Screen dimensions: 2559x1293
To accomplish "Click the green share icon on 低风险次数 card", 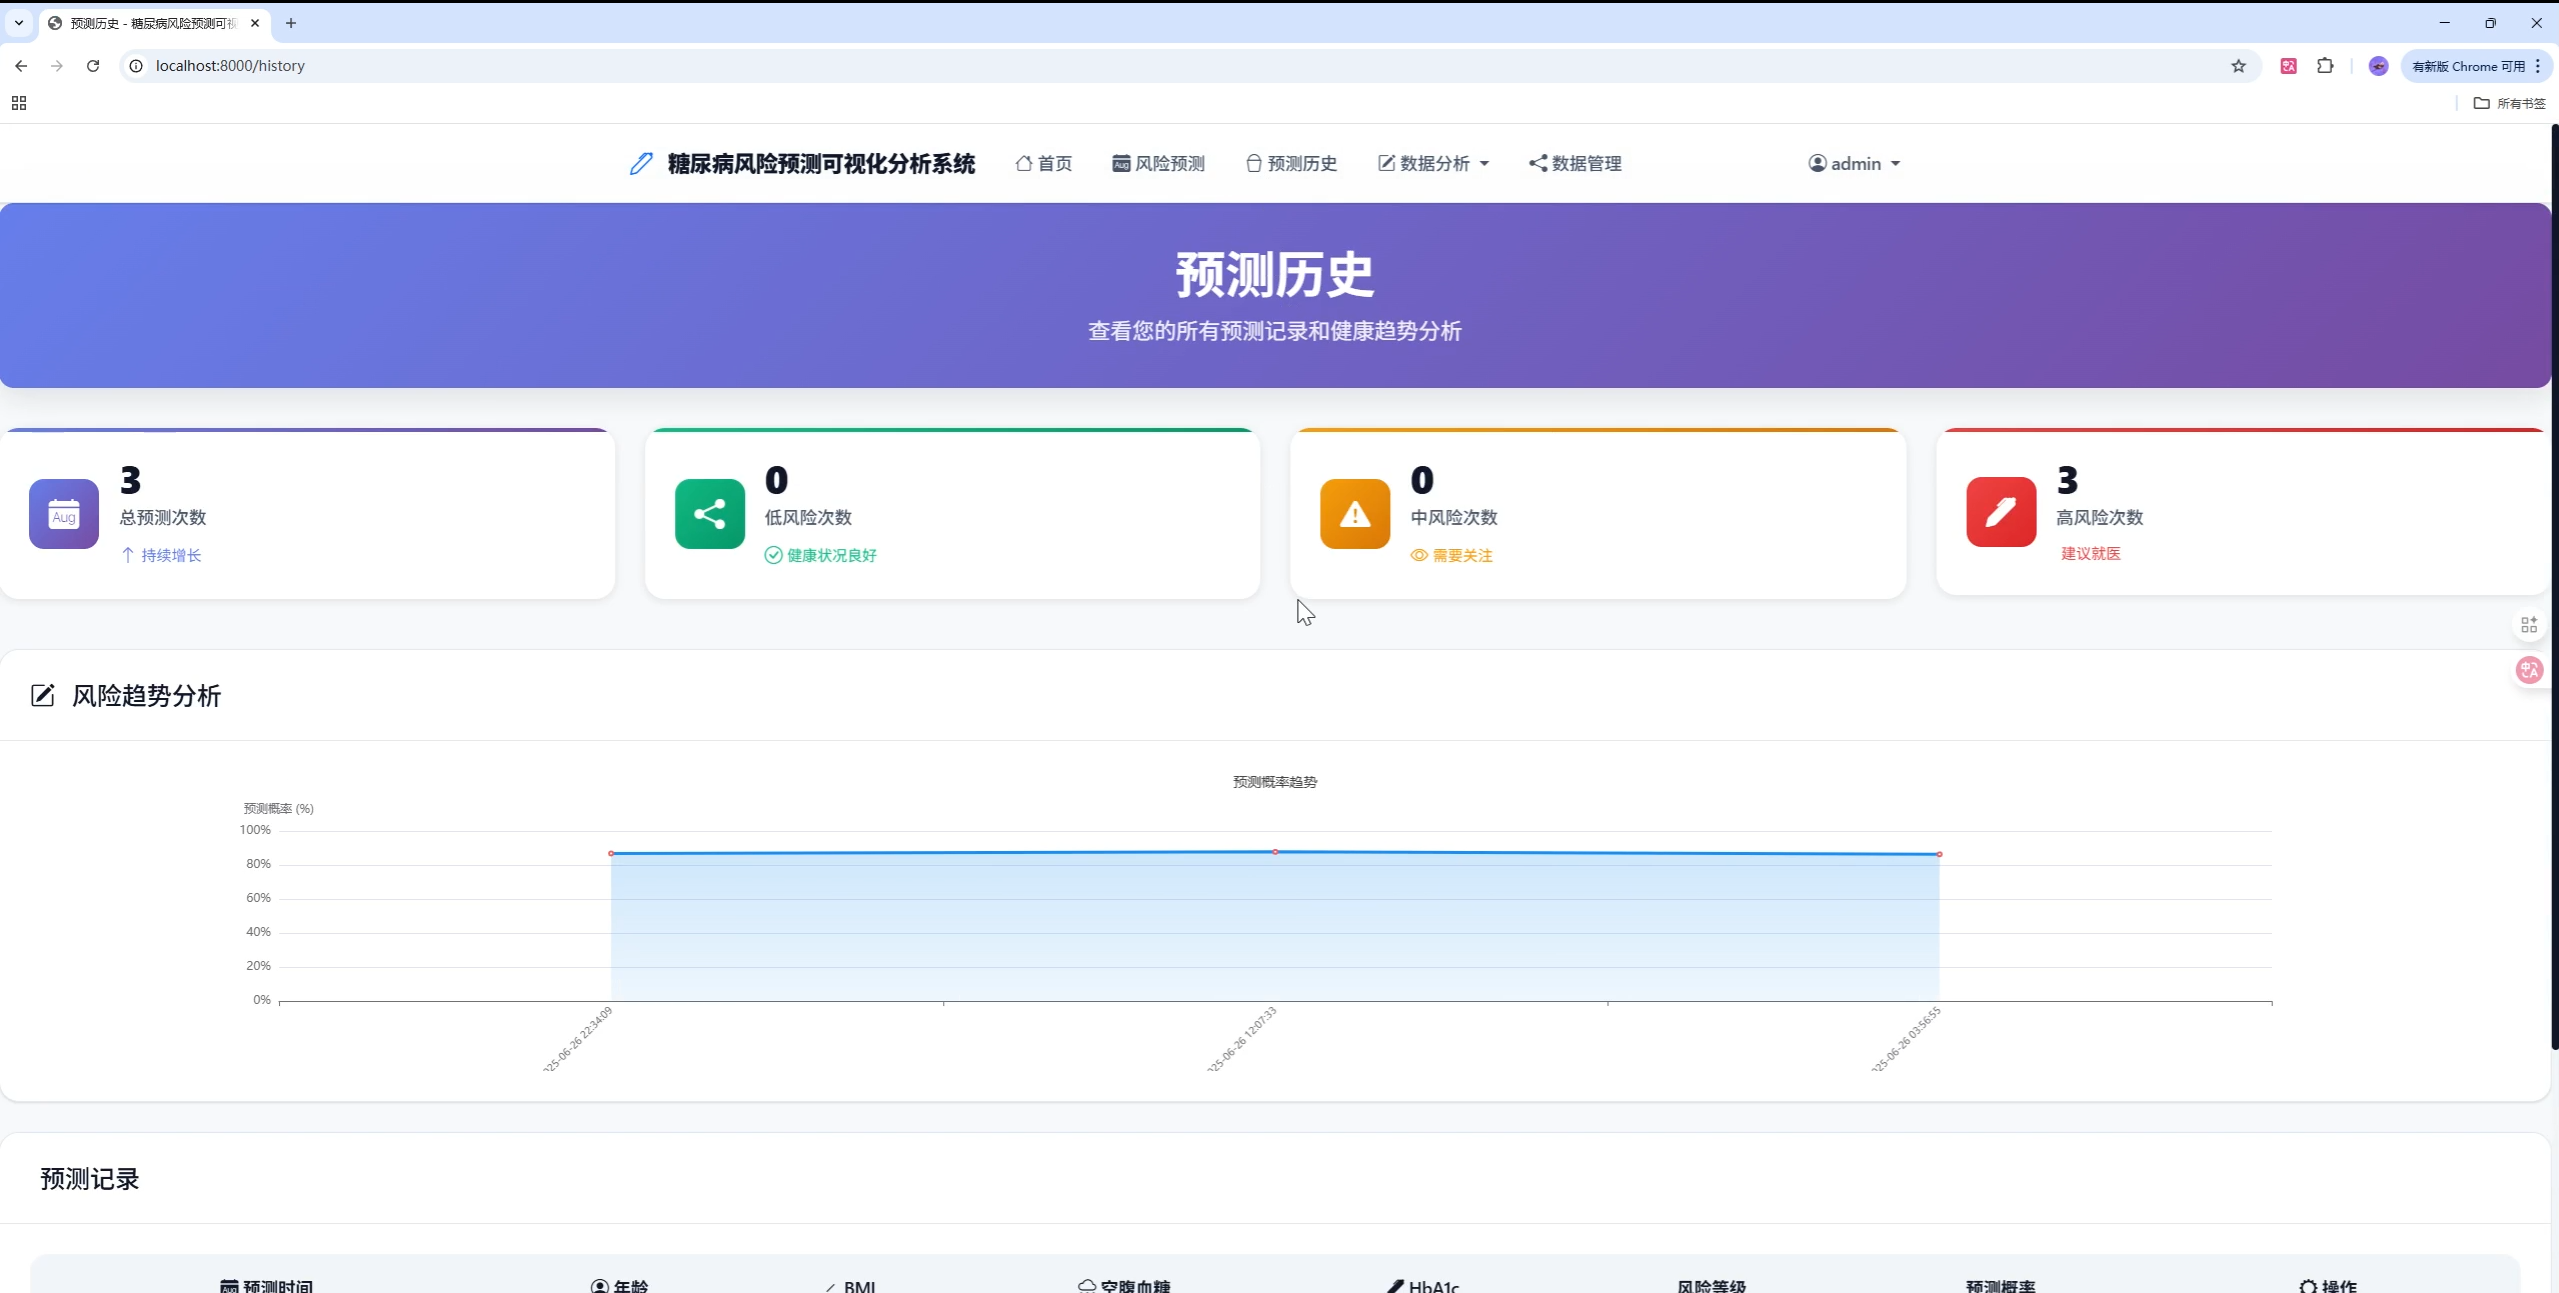I will click(x=708, y=514).
